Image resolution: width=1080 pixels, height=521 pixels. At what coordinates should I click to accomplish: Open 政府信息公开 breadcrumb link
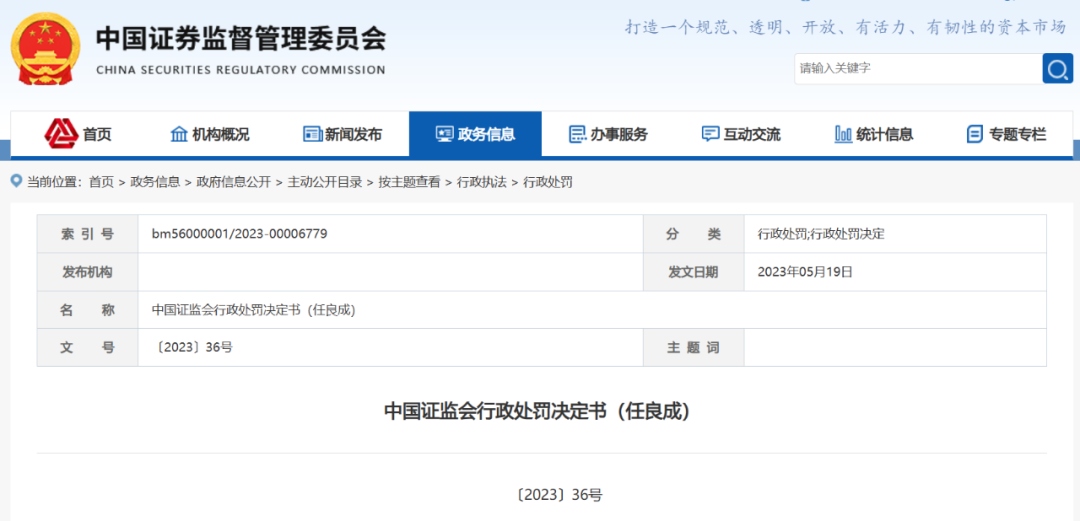pos(233,182)
